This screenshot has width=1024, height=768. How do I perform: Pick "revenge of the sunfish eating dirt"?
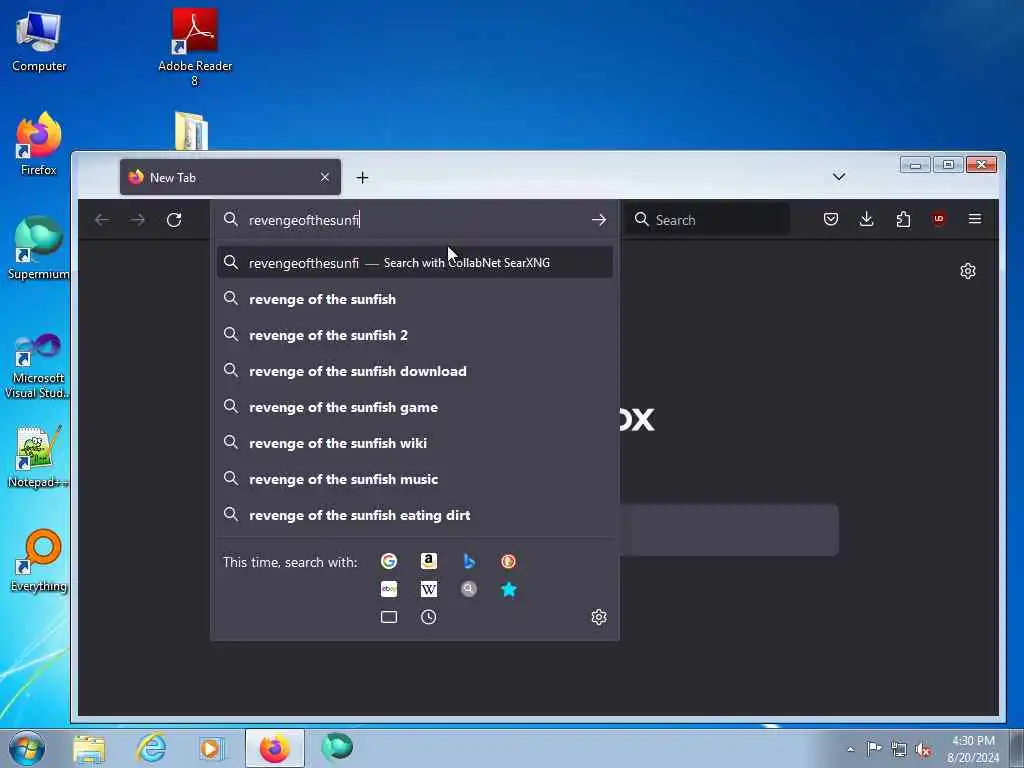pyautogui.click(x=415, y=515)
